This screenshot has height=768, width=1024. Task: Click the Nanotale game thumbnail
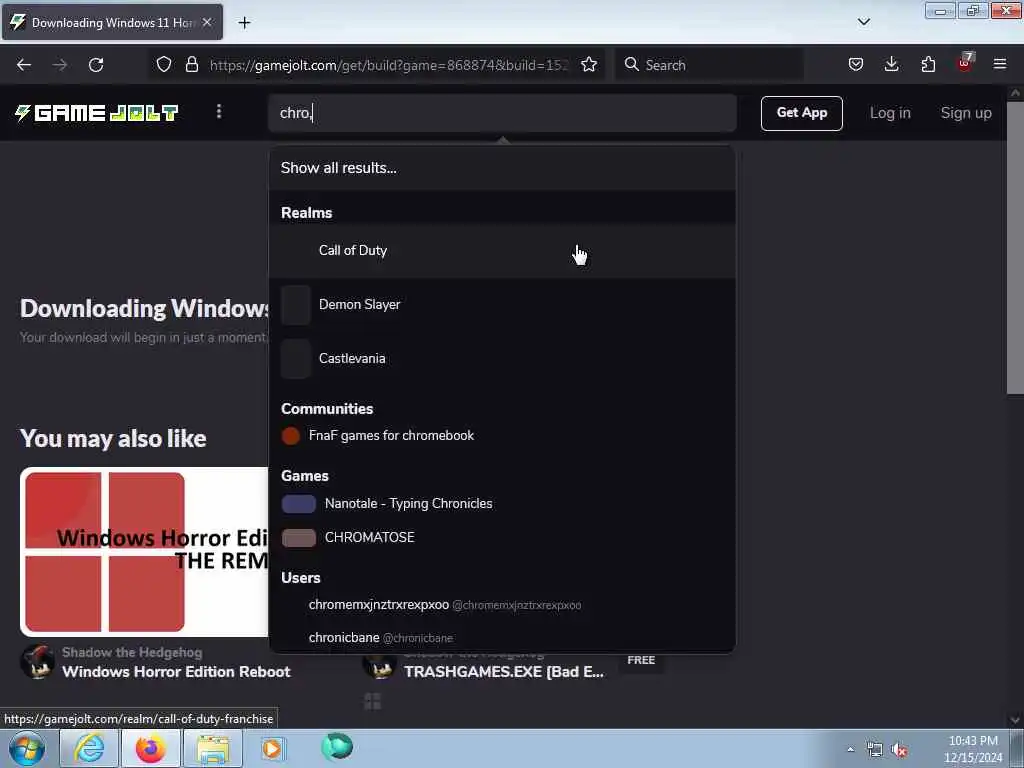pos(298,504)
